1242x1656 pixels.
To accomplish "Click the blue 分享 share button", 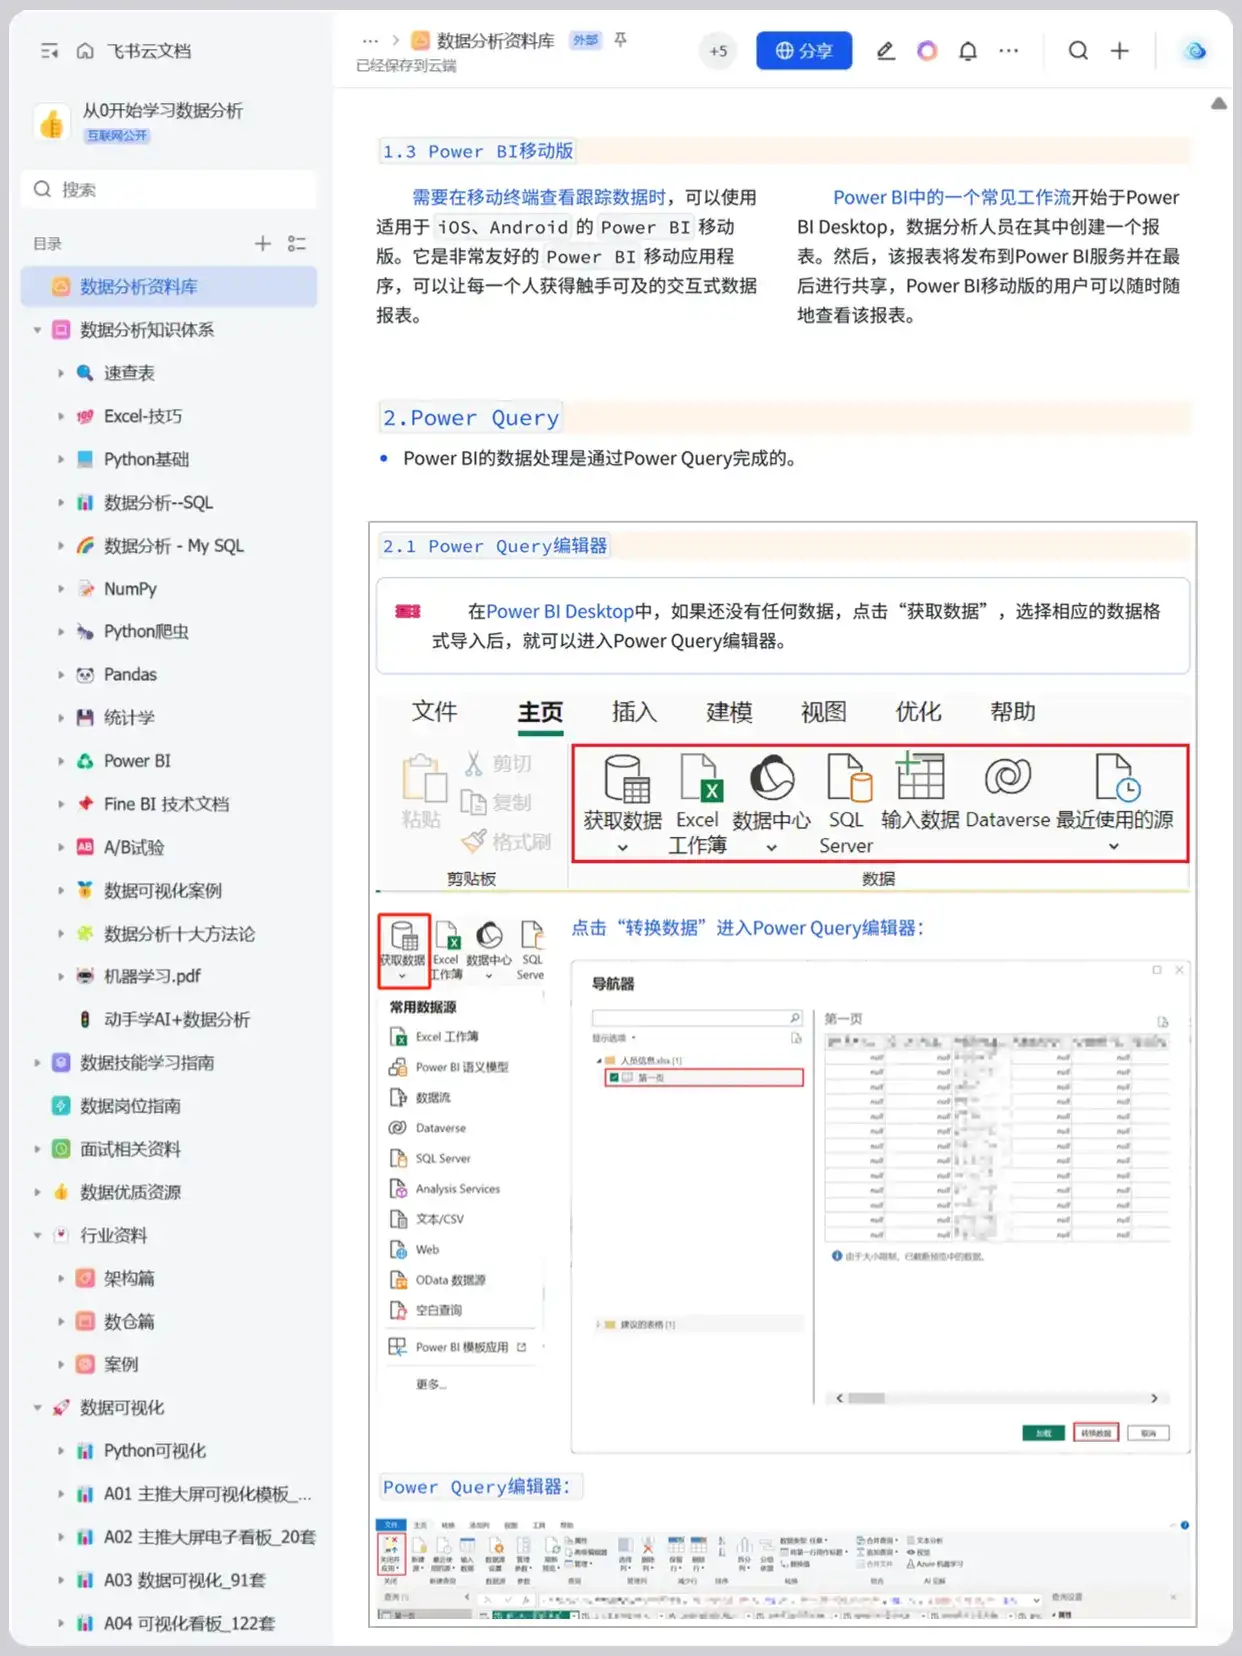I will pos(804,51).
